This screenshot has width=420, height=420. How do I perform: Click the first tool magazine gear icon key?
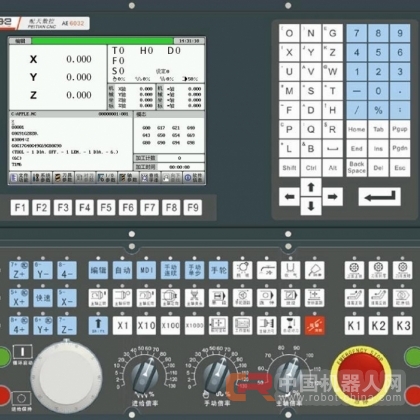pyautogui.click(x=354, y=270)
